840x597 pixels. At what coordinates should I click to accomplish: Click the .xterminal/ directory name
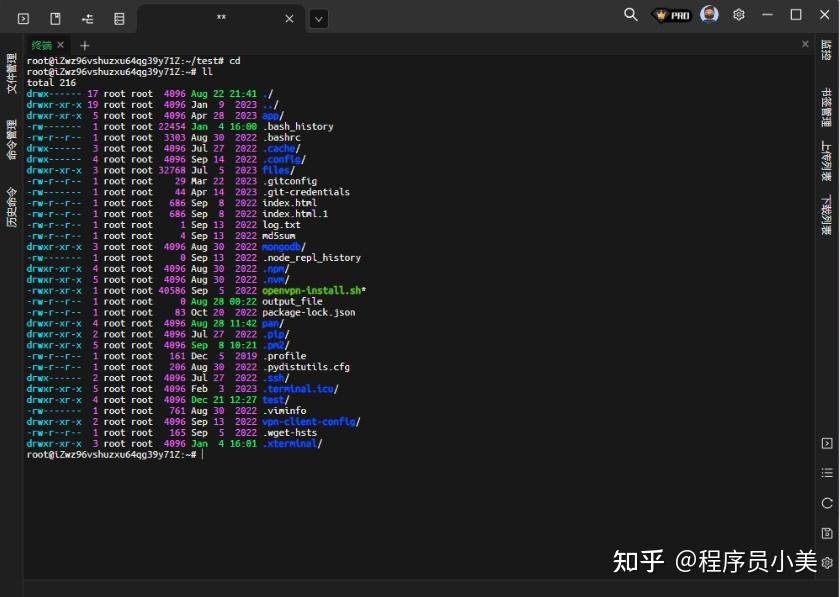click(x=292, y=444)
